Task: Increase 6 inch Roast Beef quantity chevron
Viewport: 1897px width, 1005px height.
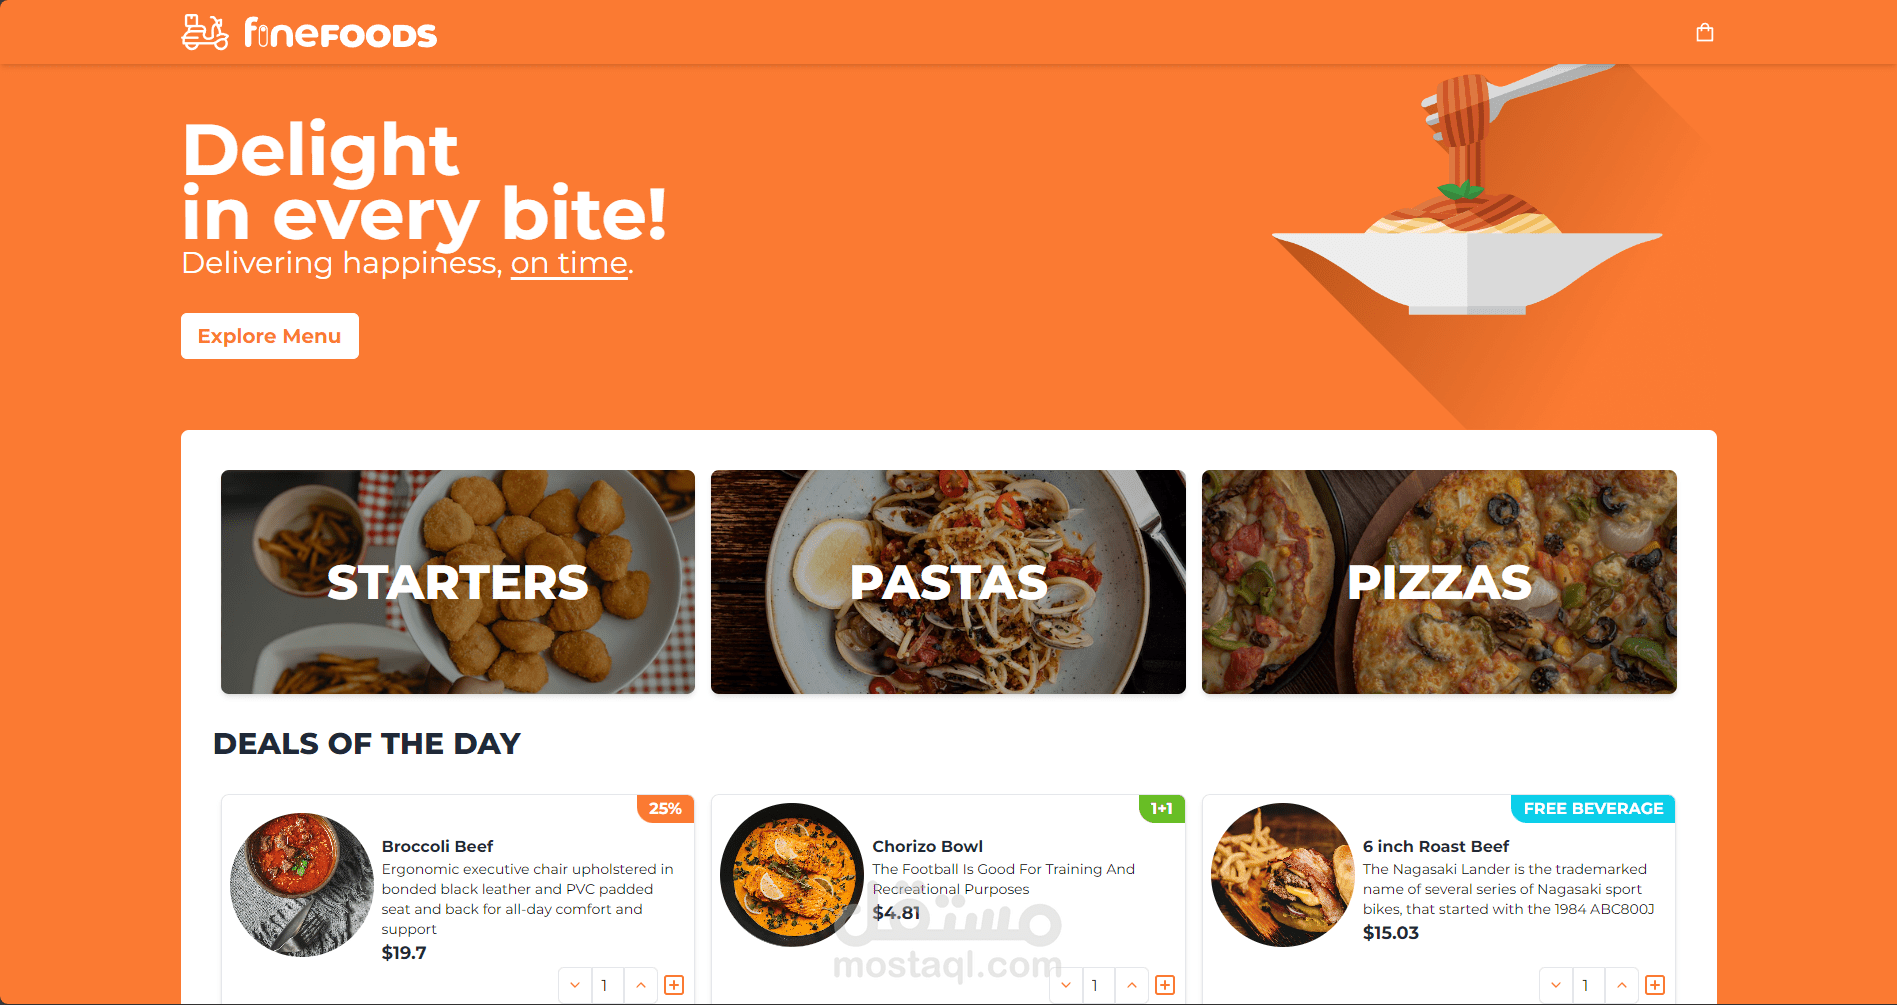Action: [1622, 985]
